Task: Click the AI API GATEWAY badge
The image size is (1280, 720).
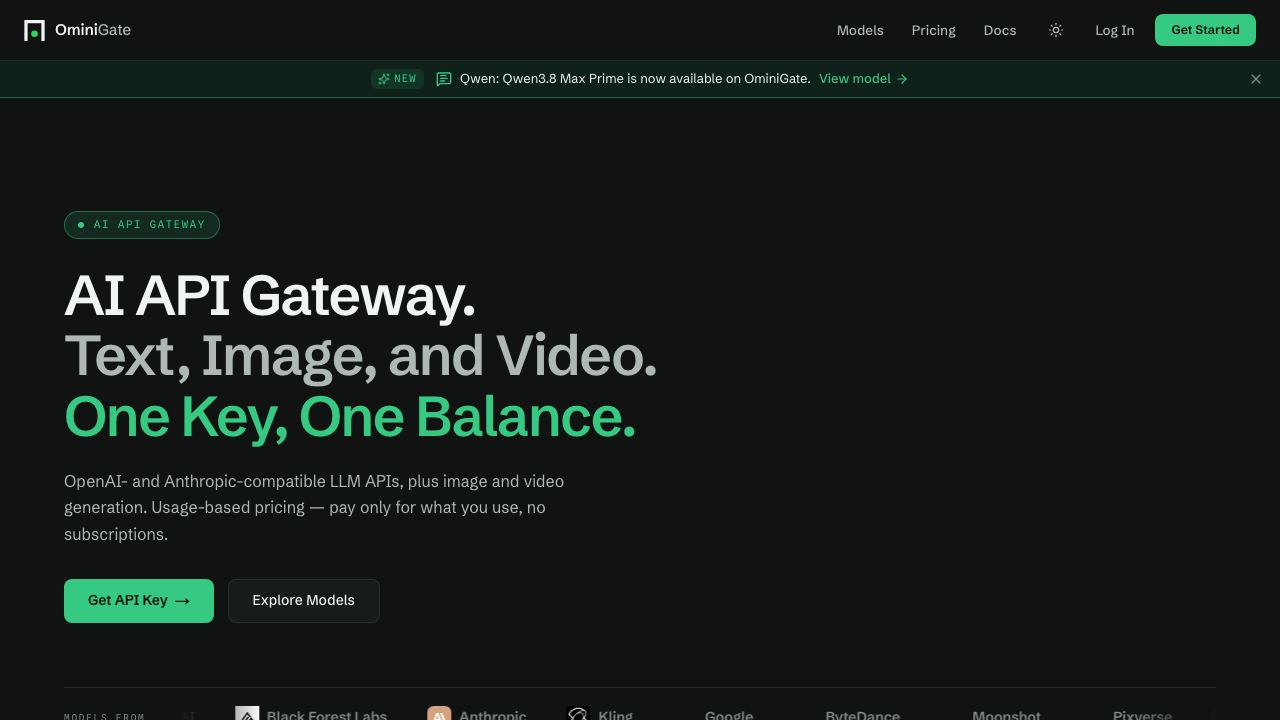Action: click(142, 225)
